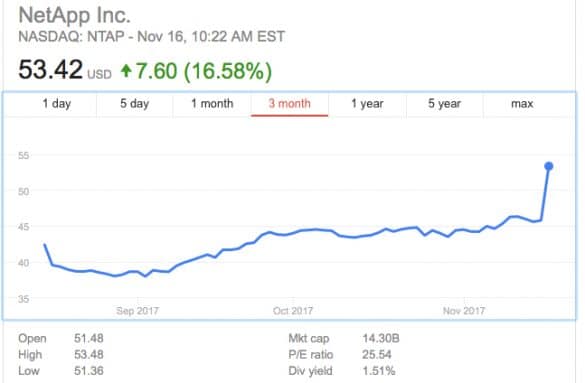Screen dimensions: 585x383
Task: Switch to the 1 day tab
Action: (x=56, y=104)
